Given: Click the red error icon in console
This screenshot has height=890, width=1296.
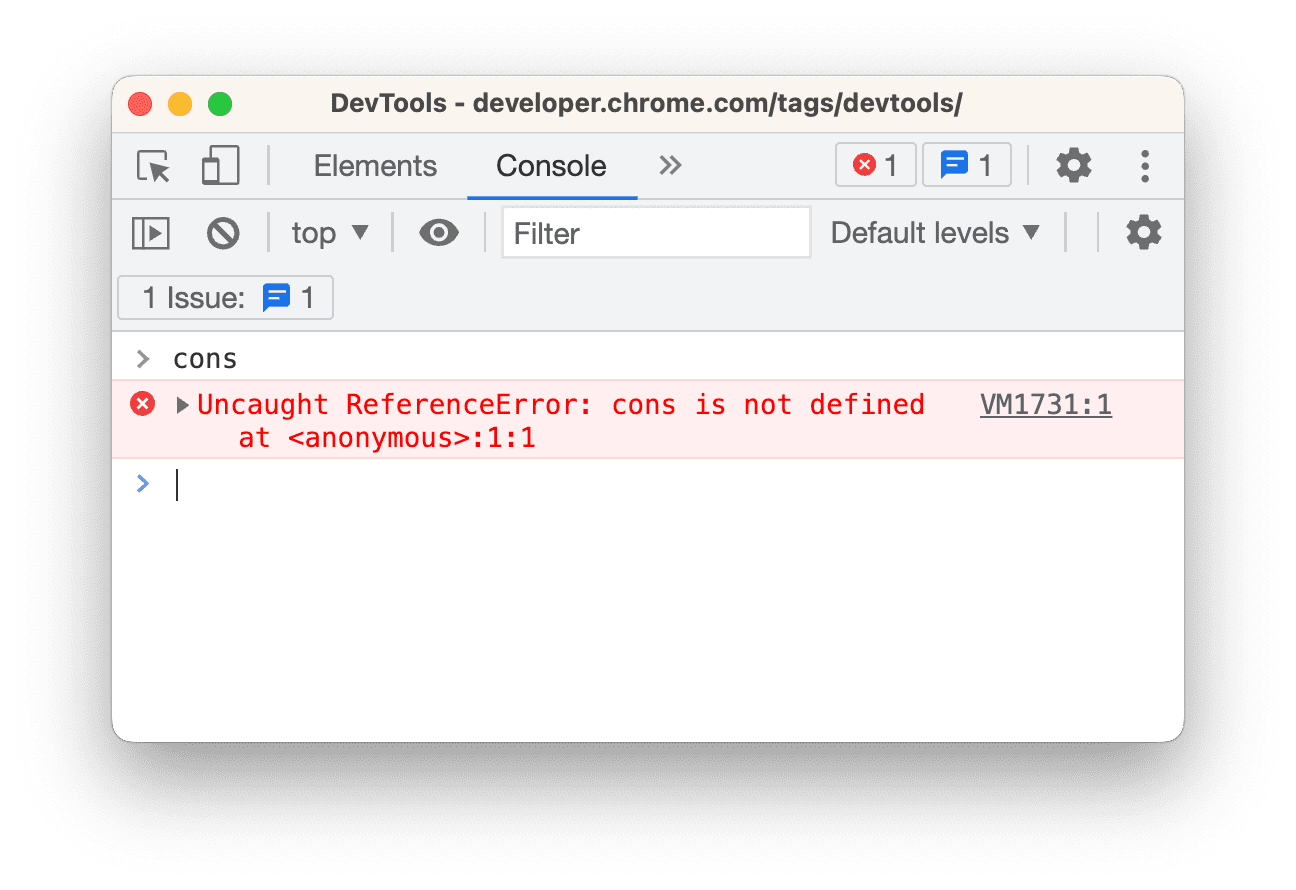Looking at the screenshot, I should (x=143, y=405).
